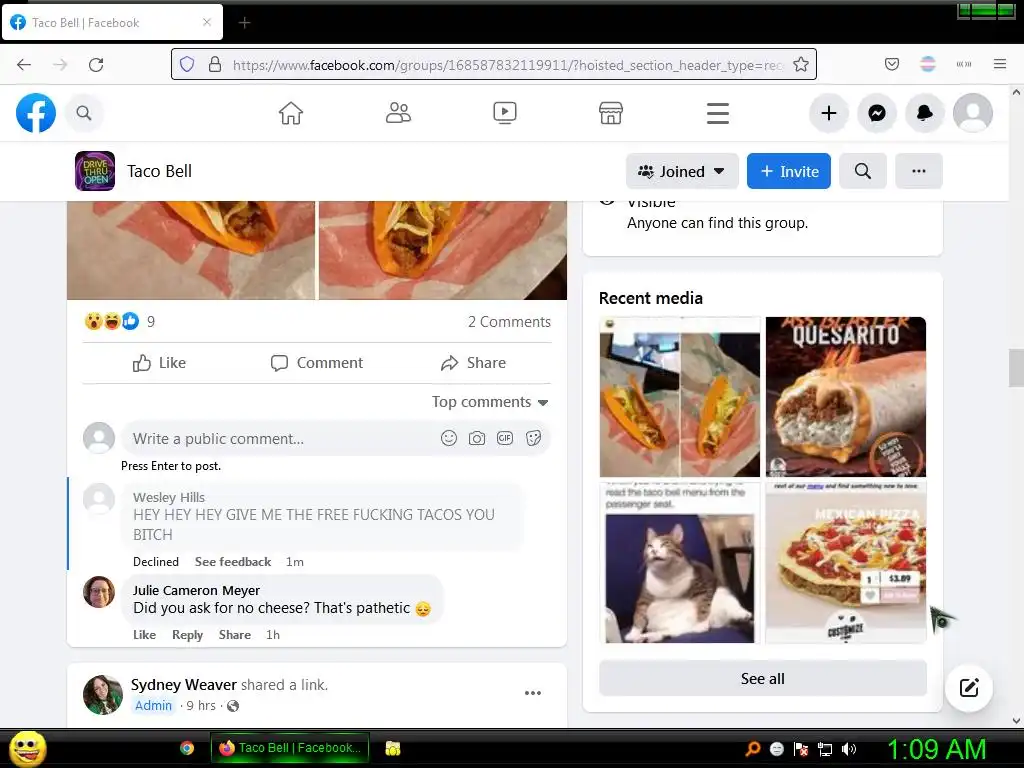Click the page vertical scrollbar handle
This screenshot has height=768, width=1024.
point(1016,368)
